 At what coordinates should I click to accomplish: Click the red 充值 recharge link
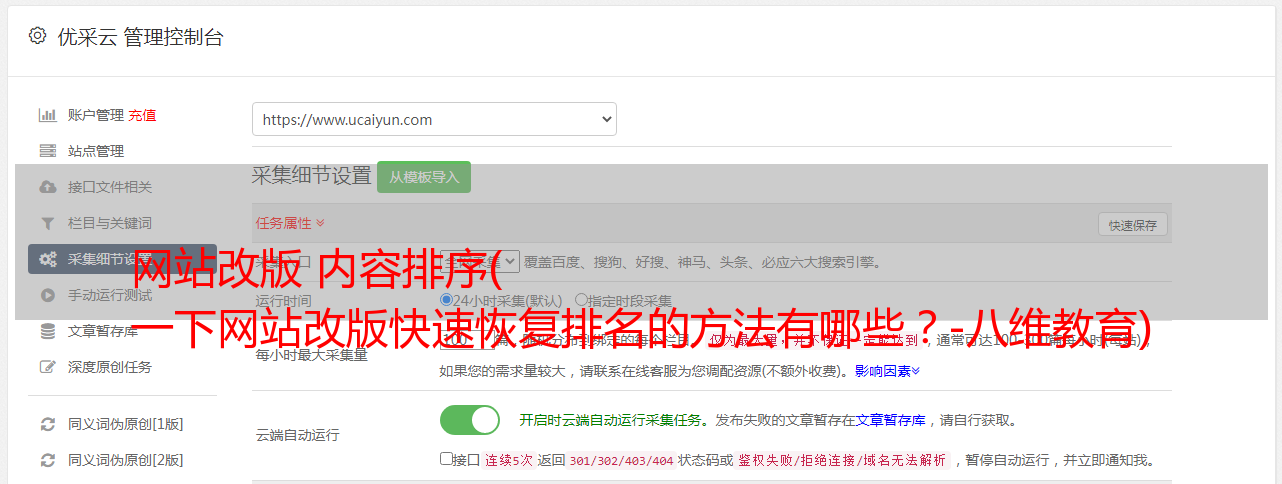142,115
